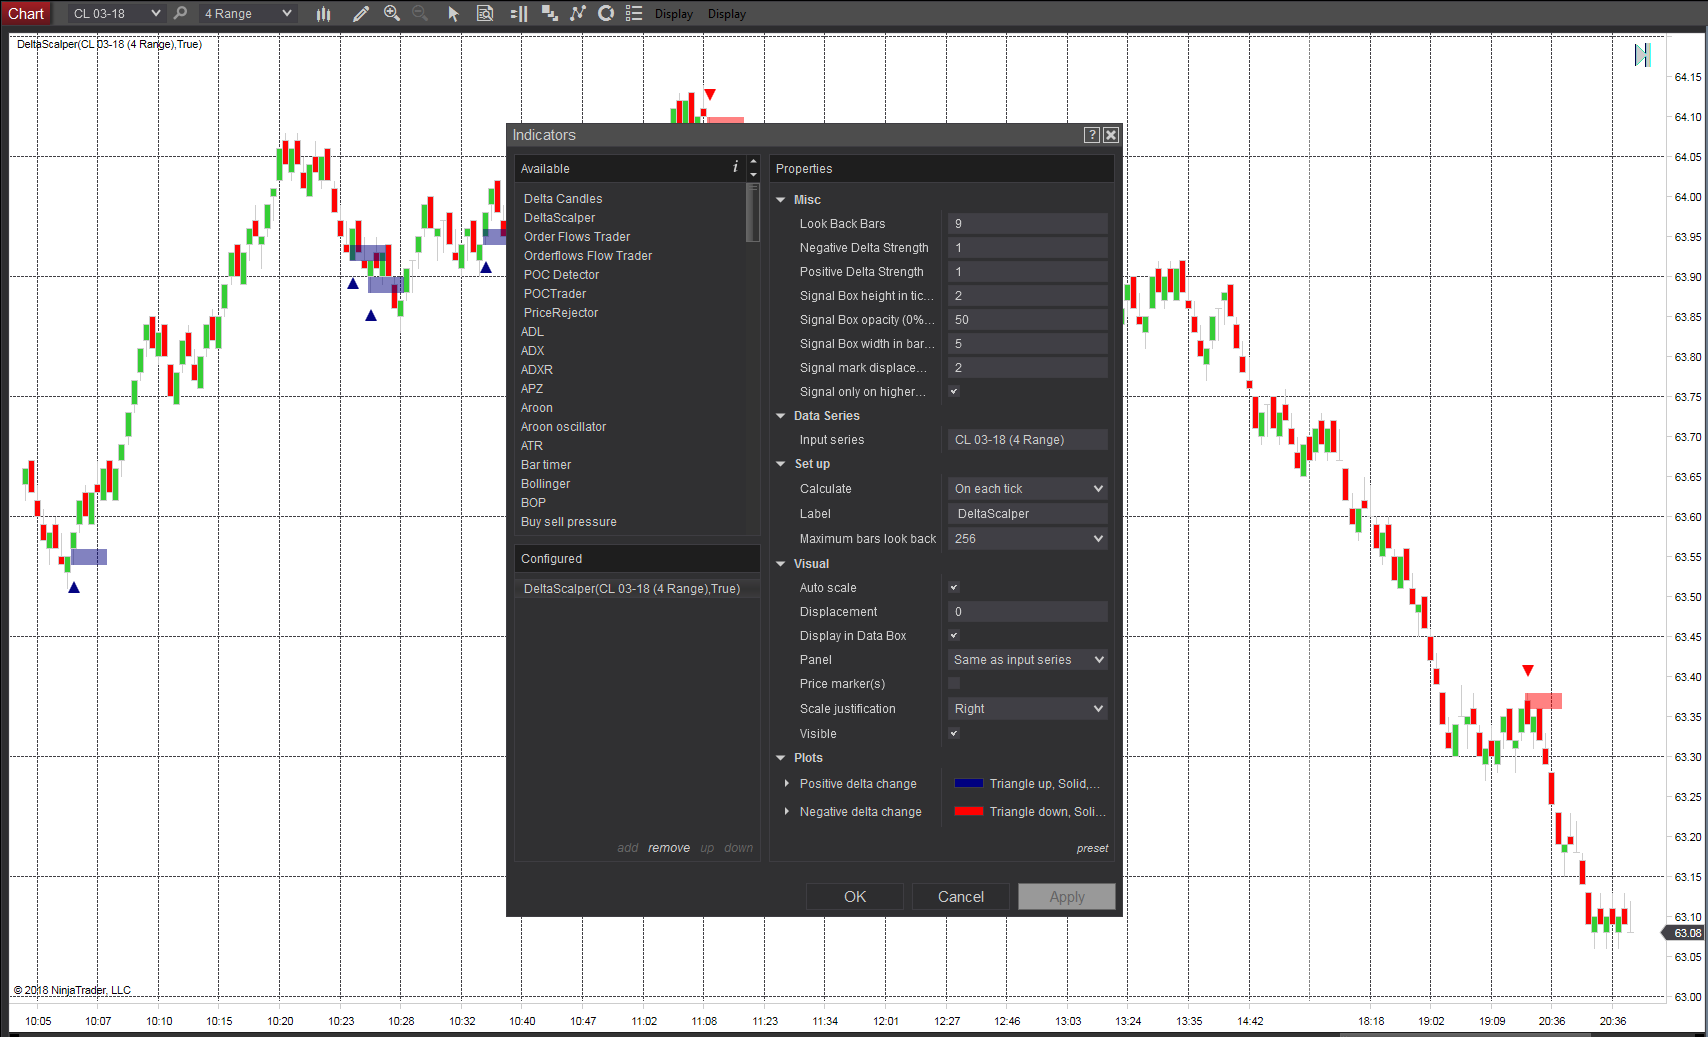Open the data series icon
This screenshot has height=1037, width=1708.
tap(549, 13)
